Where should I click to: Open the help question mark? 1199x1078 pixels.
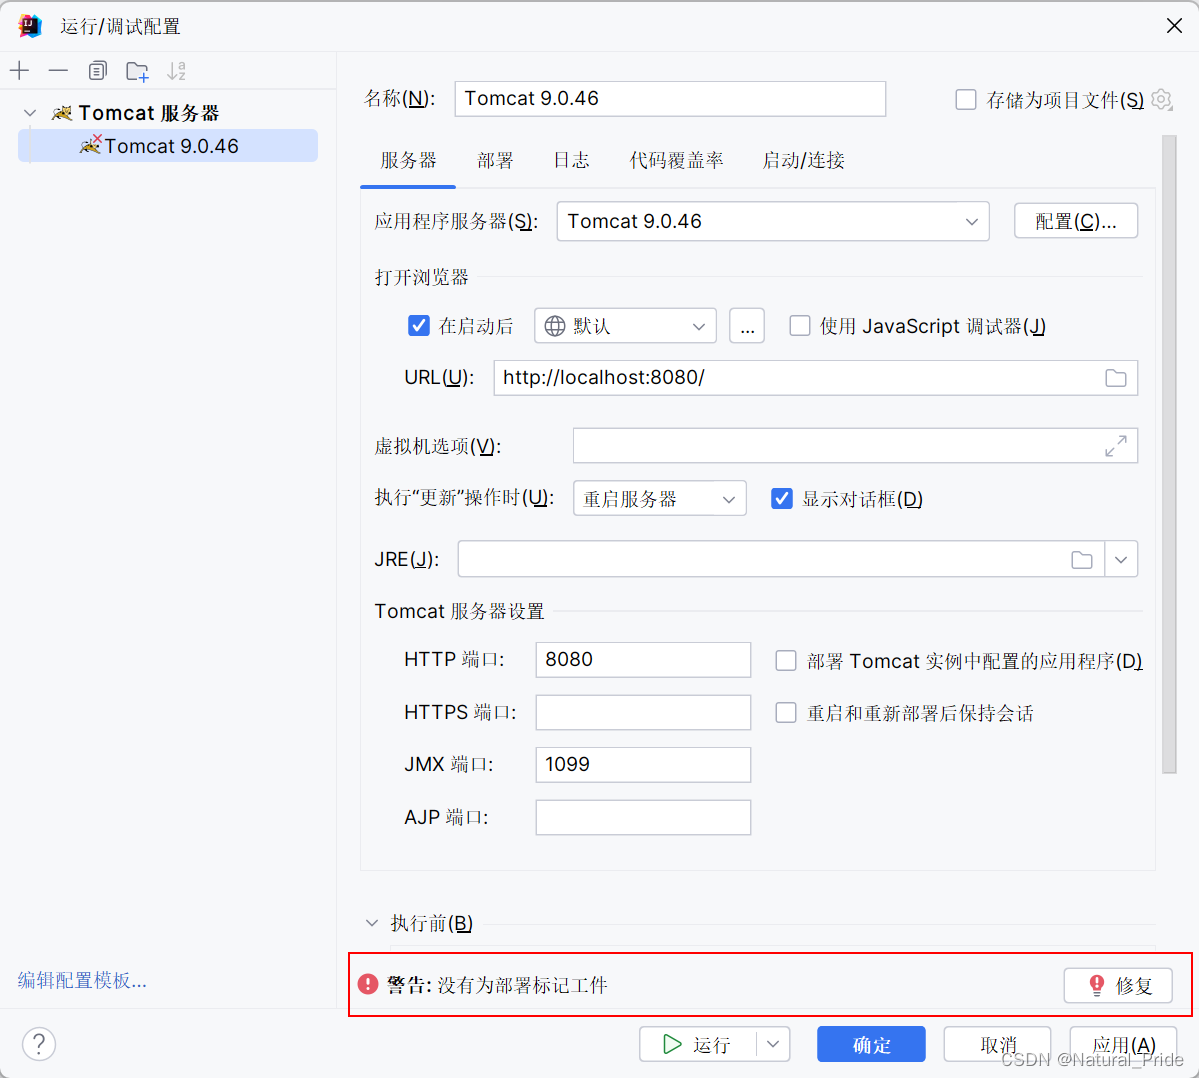point(39,1044)
